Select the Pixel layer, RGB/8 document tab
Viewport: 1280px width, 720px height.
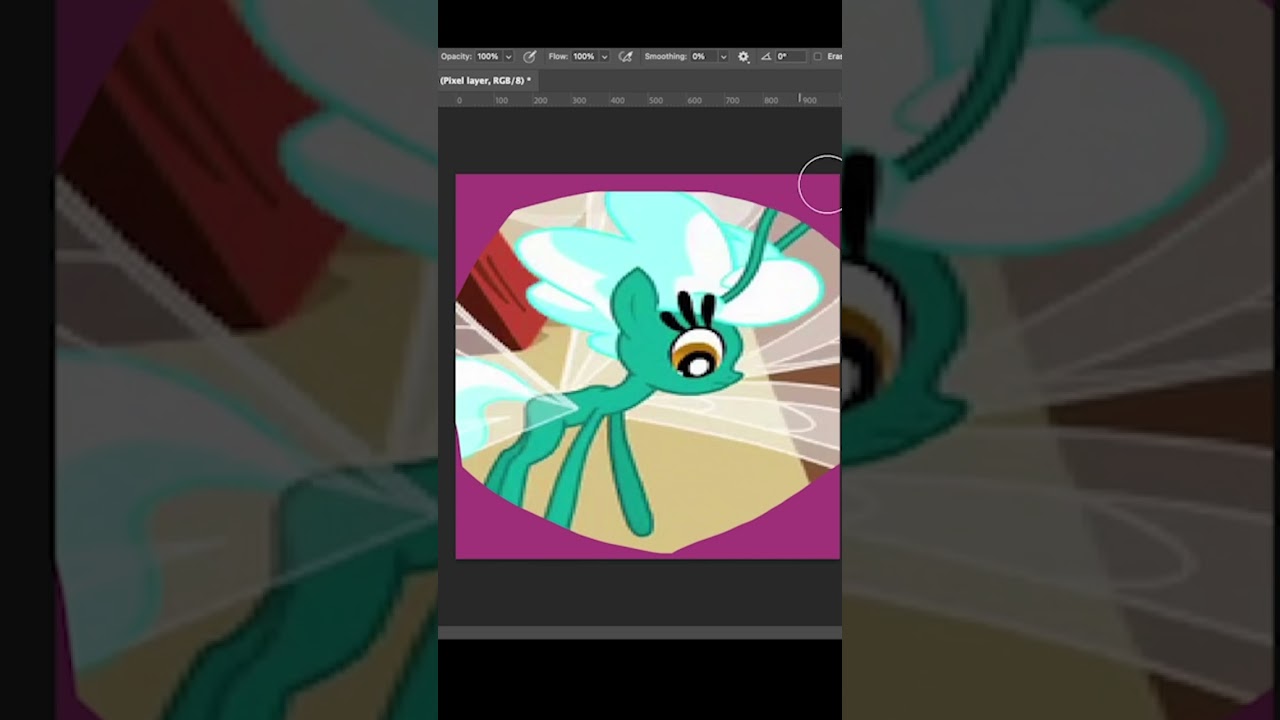tap(487, 80)
